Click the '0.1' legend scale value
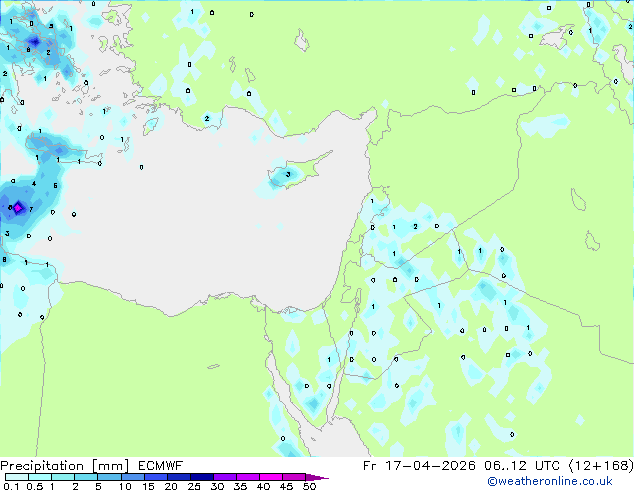Viewport: 634px width, 490px height. point(11,486)
